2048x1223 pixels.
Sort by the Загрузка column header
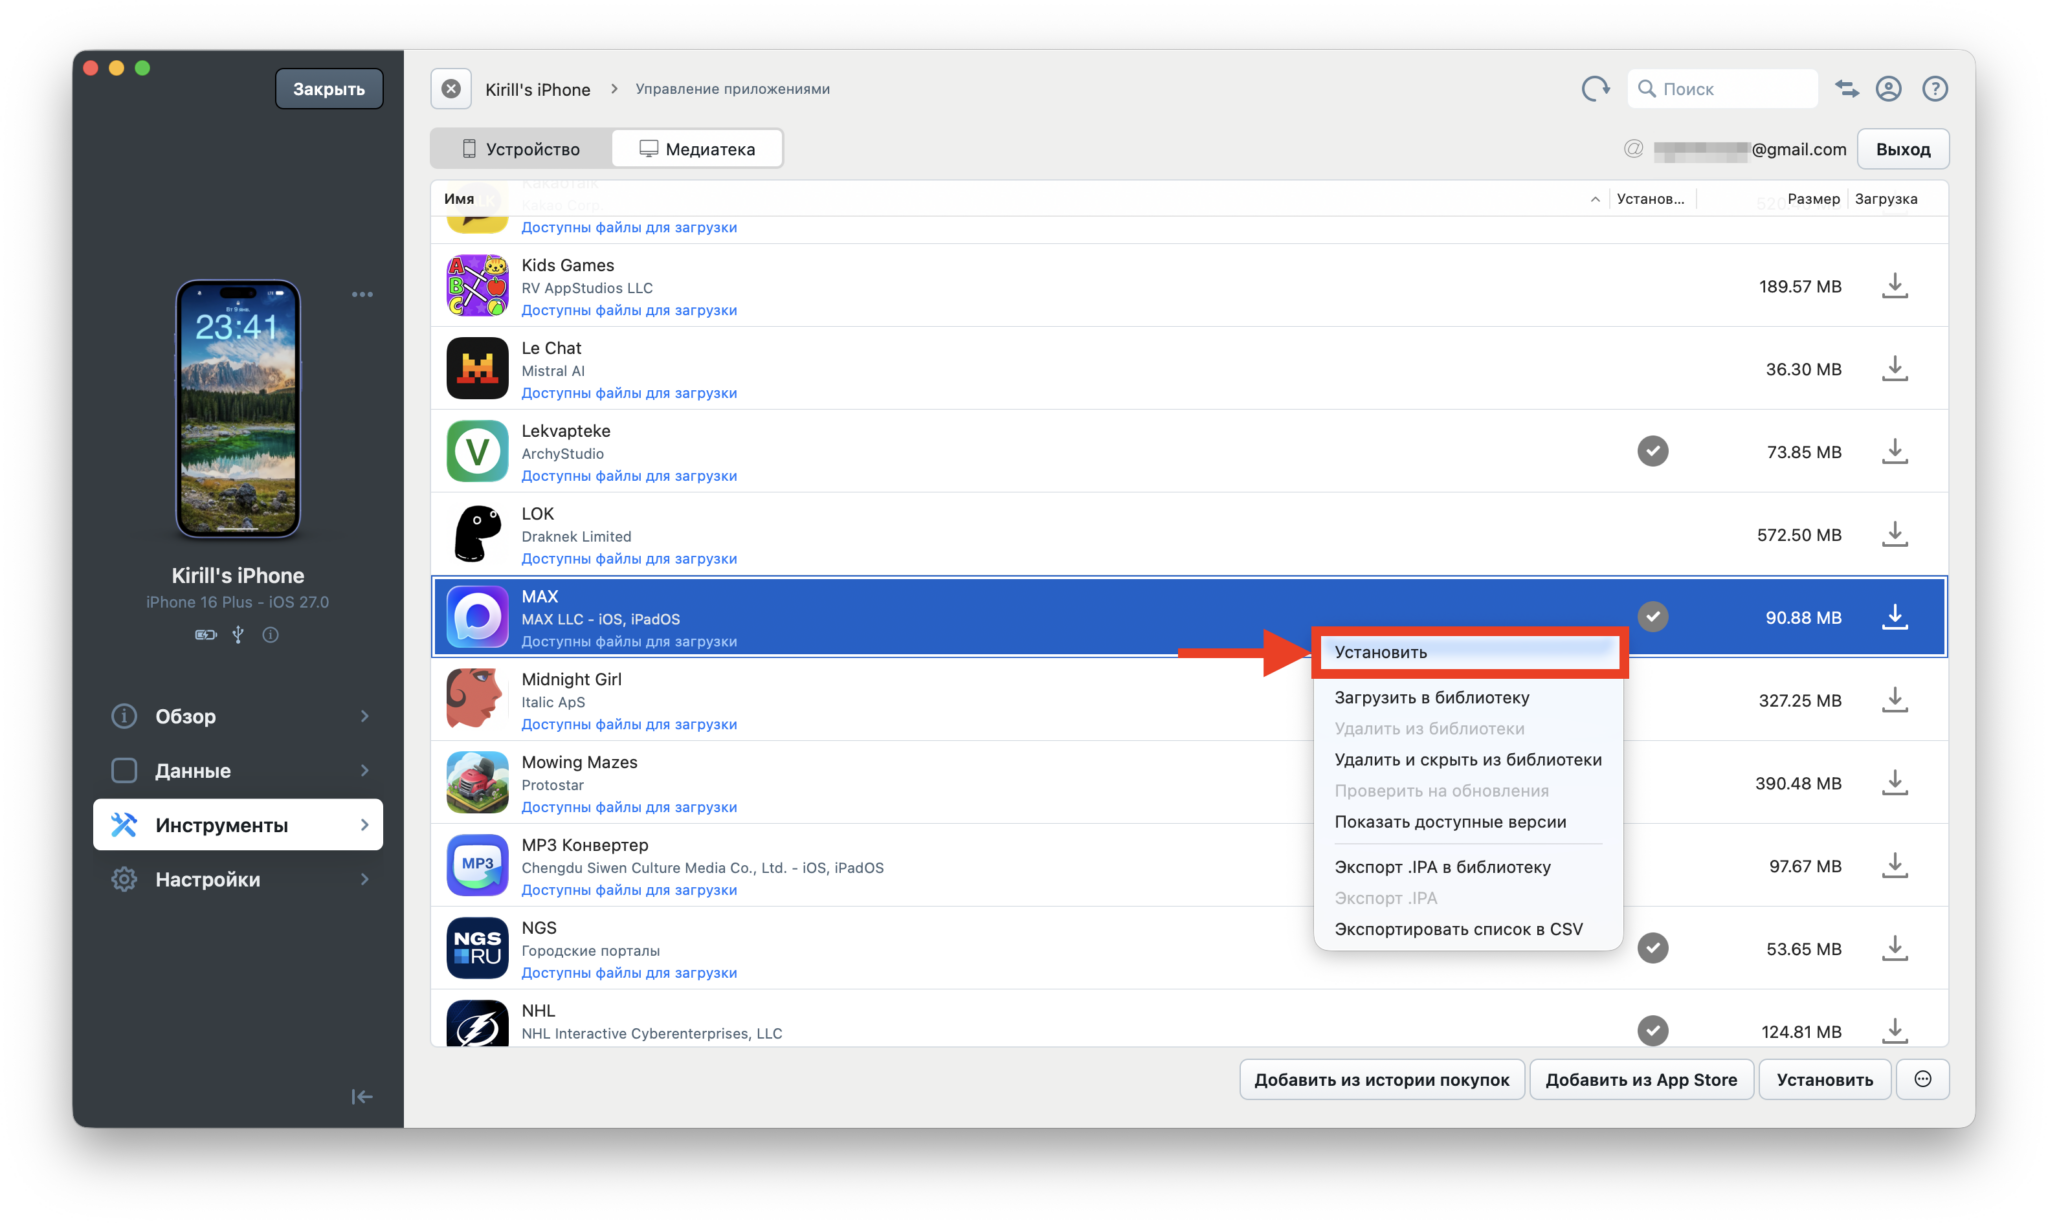1886,199
